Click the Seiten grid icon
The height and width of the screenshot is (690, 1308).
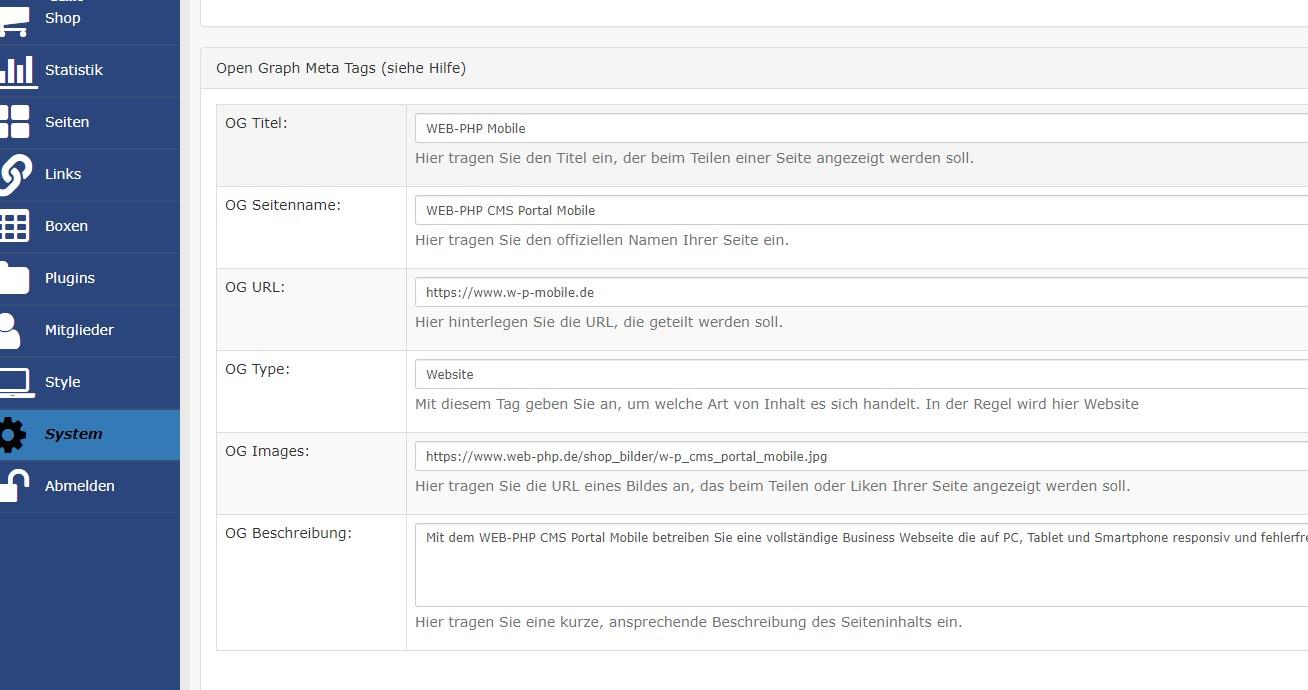pos(14,122)
